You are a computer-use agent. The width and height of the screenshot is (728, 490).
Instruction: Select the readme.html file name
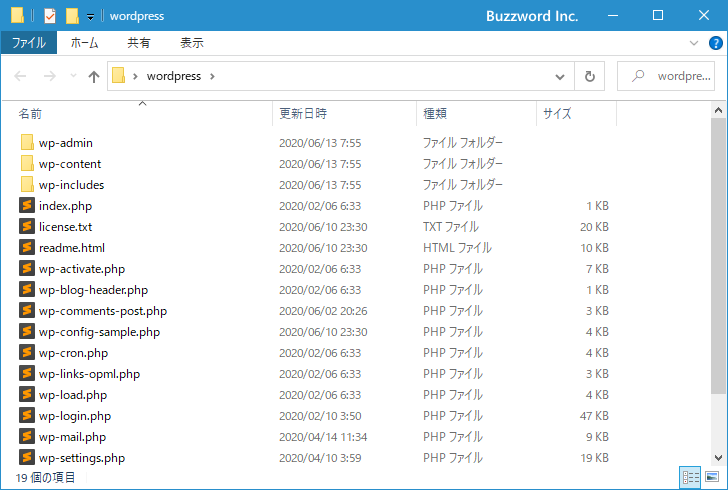[x=72, y=248]
